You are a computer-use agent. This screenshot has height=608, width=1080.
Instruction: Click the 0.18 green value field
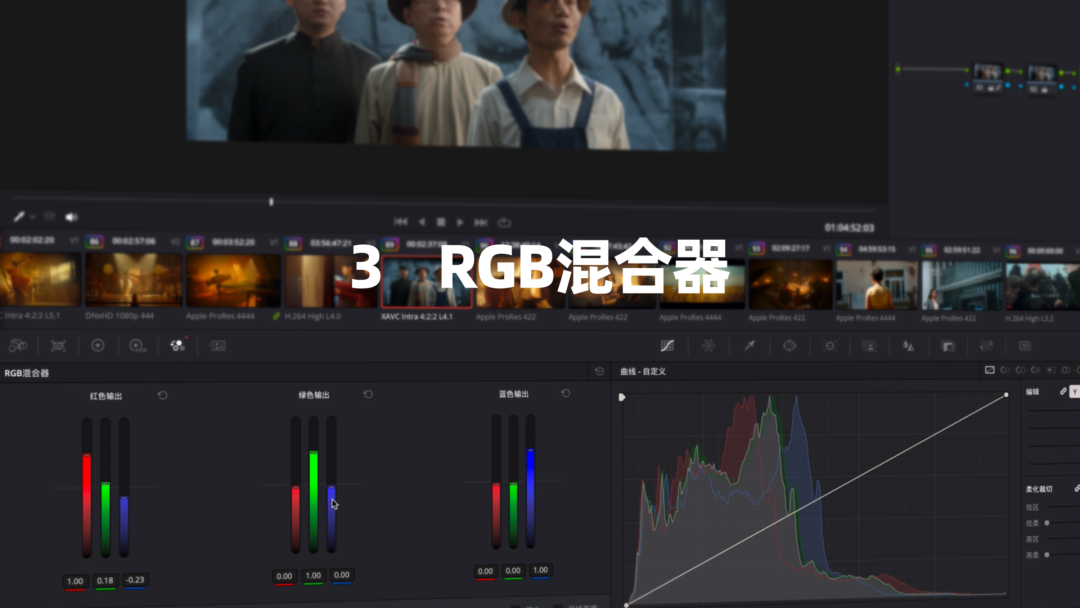[x=106, y=581]
